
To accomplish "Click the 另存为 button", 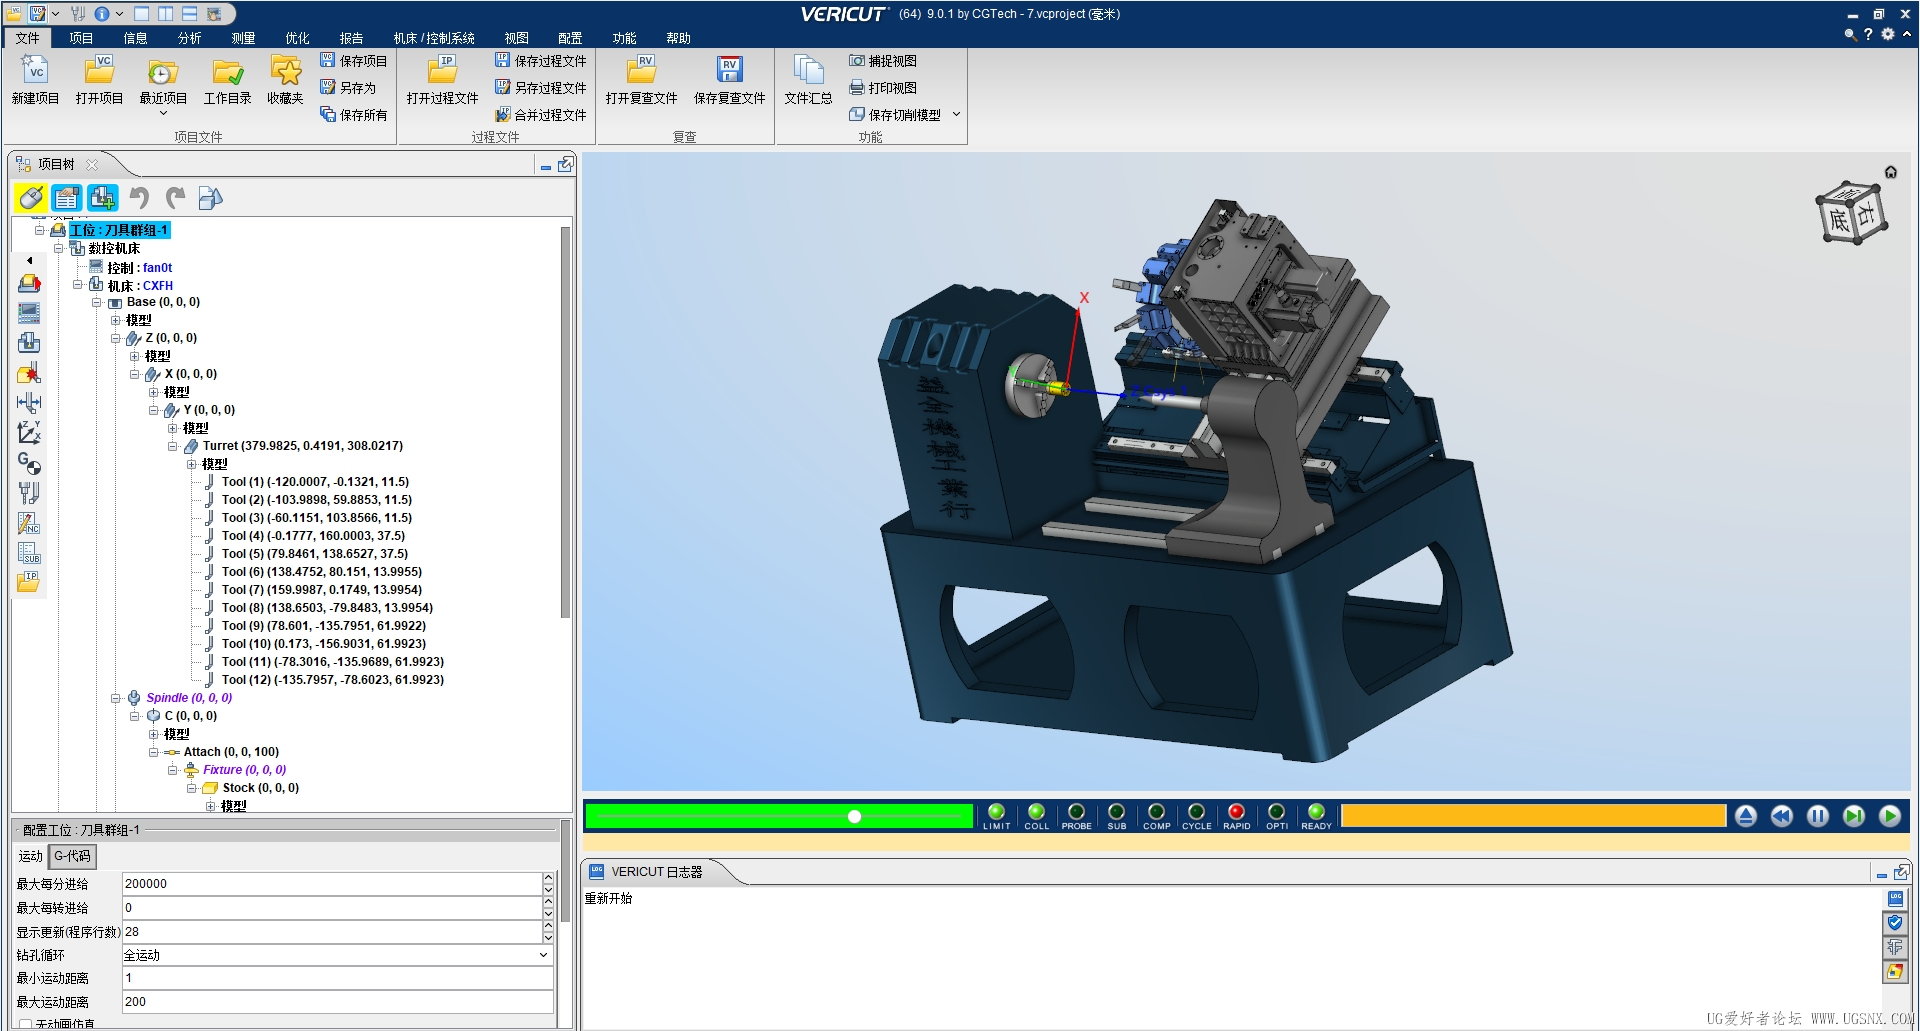I will pyautogui.click(x=348, y=88).
